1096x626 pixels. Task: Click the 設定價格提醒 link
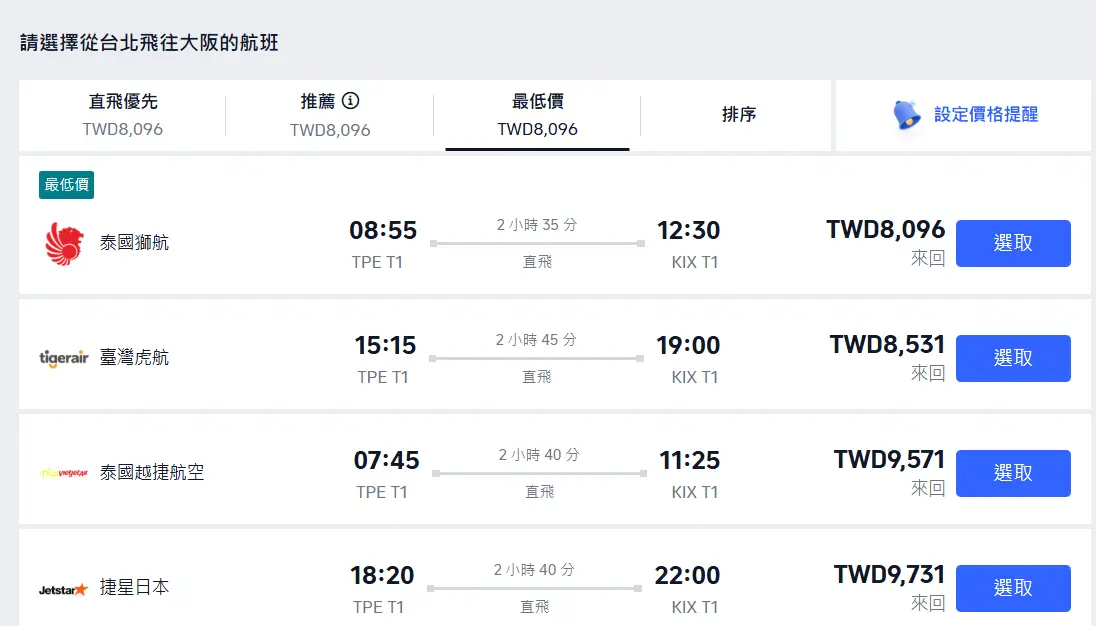986,114
